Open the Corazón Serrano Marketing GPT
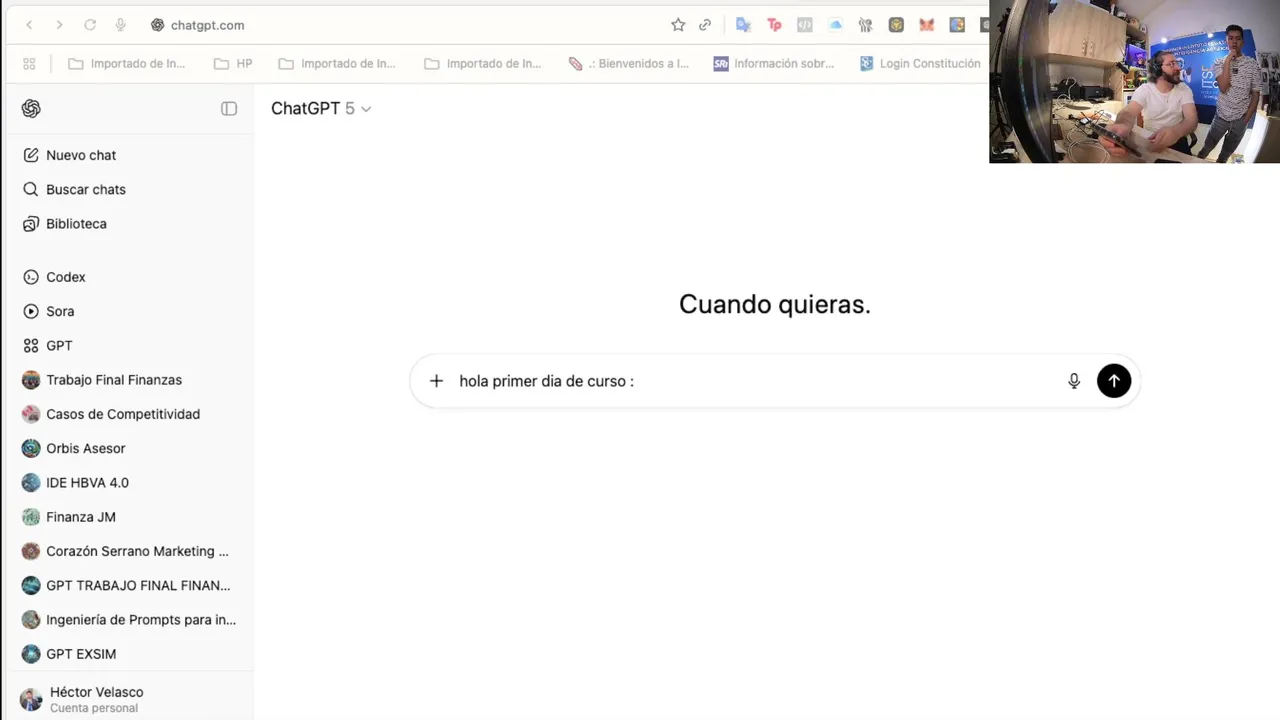Screen dimensions: 1280x720 click(x=127, y=551)
